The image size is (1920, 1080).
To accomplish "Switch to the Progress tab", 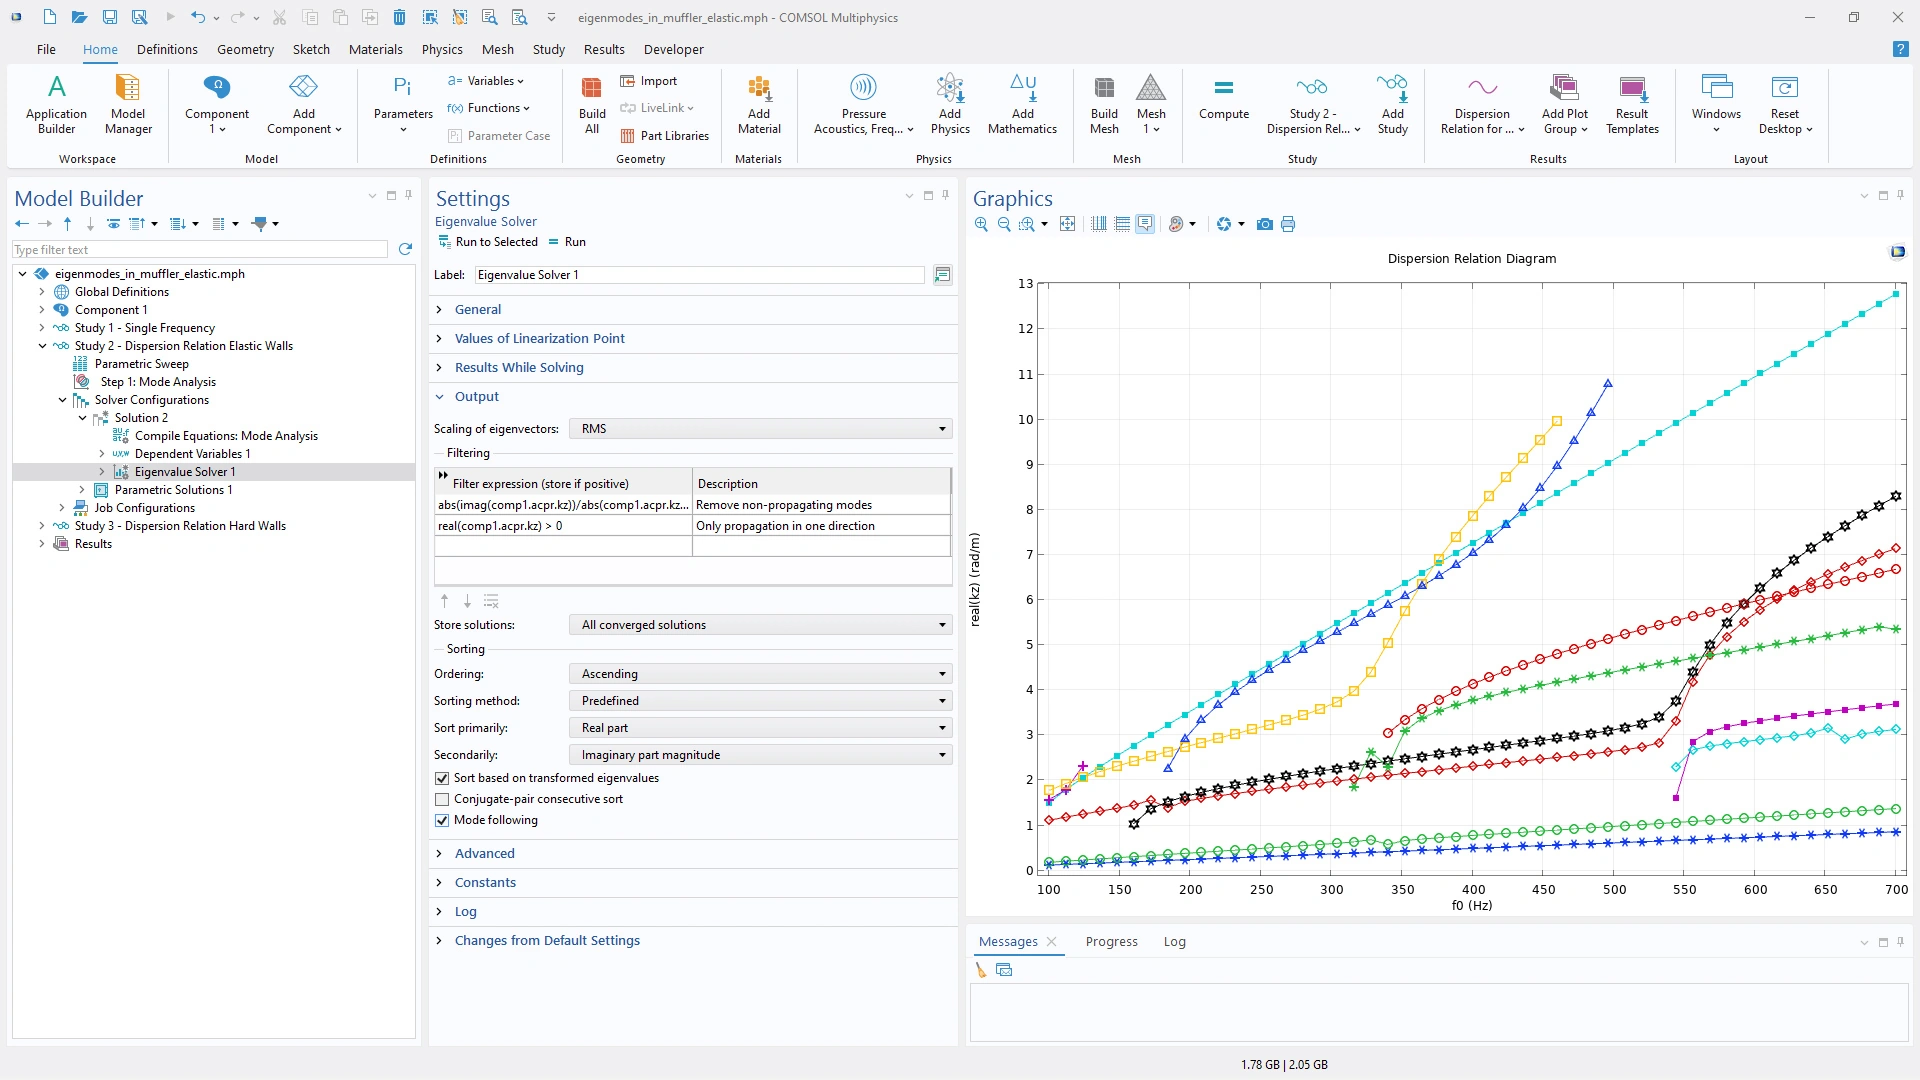I will (x=1111, y=942).
